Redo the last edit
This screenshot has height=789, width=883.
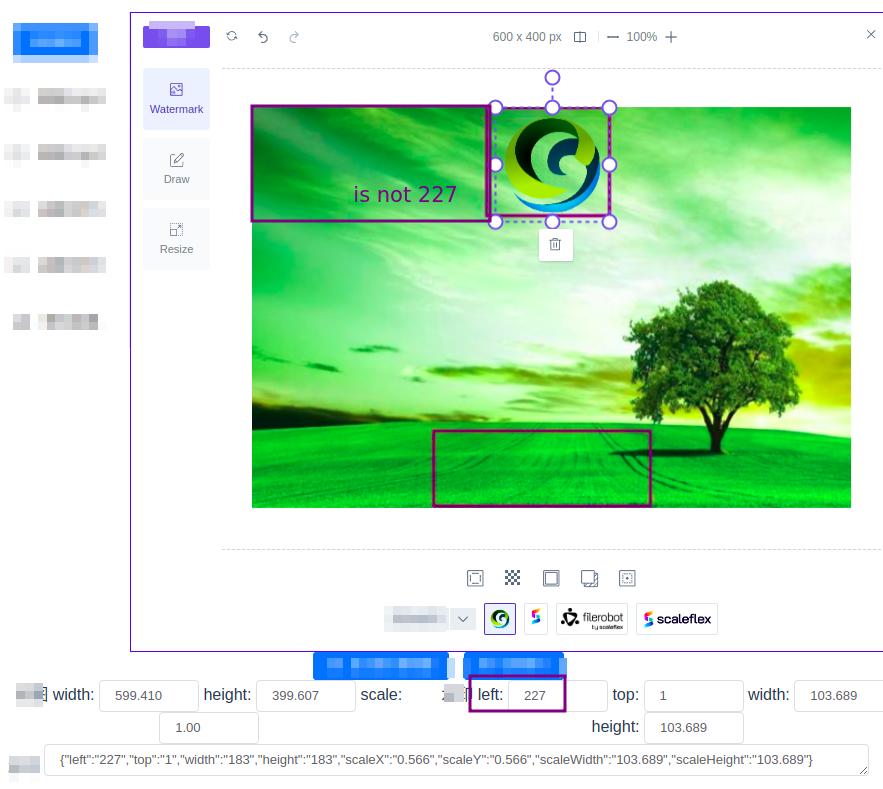(293, 36)
